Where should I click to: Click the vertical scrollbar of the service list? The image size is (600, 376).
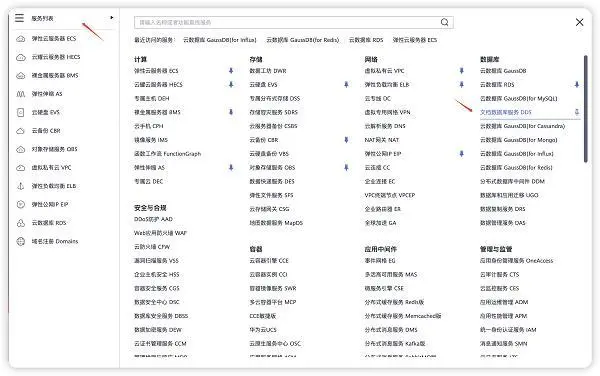click(585, 109)
